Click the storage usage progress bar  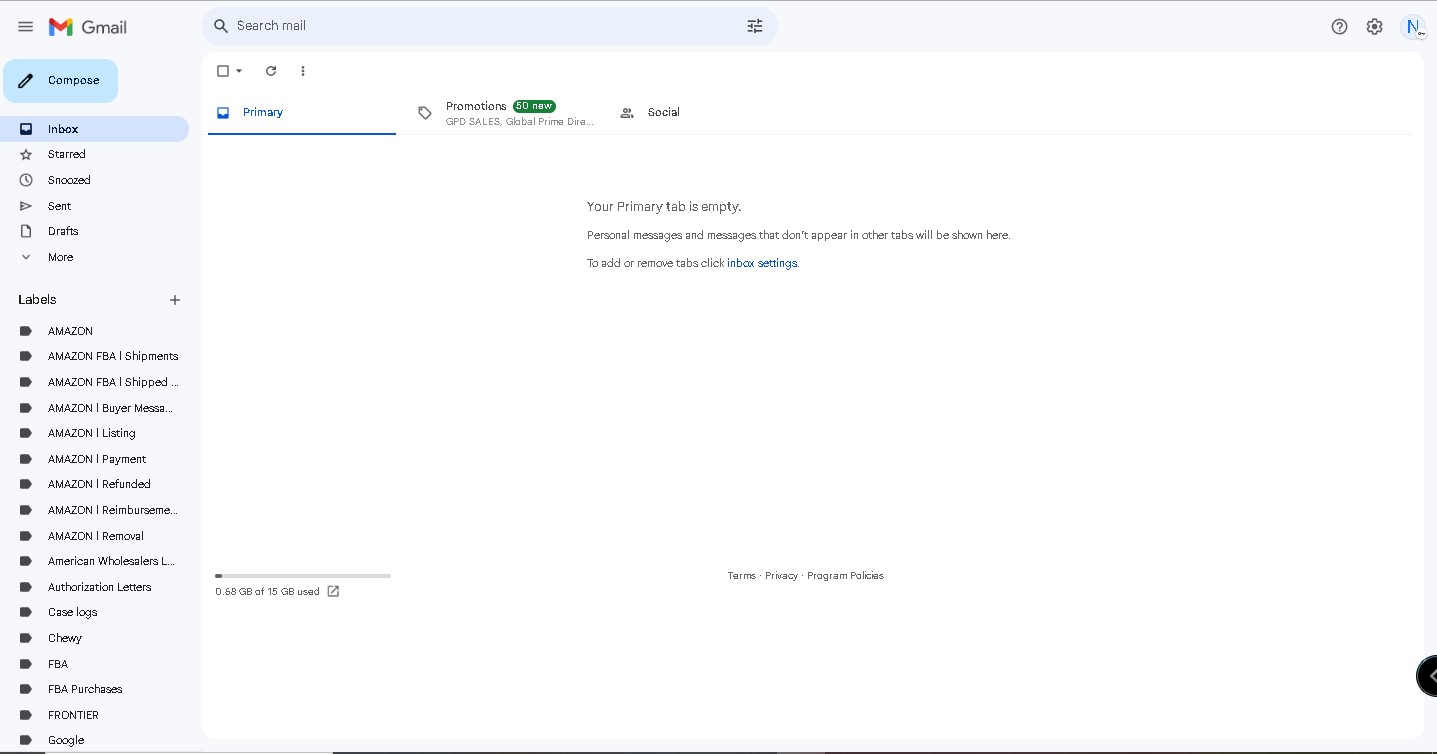(x=303, y=576)
